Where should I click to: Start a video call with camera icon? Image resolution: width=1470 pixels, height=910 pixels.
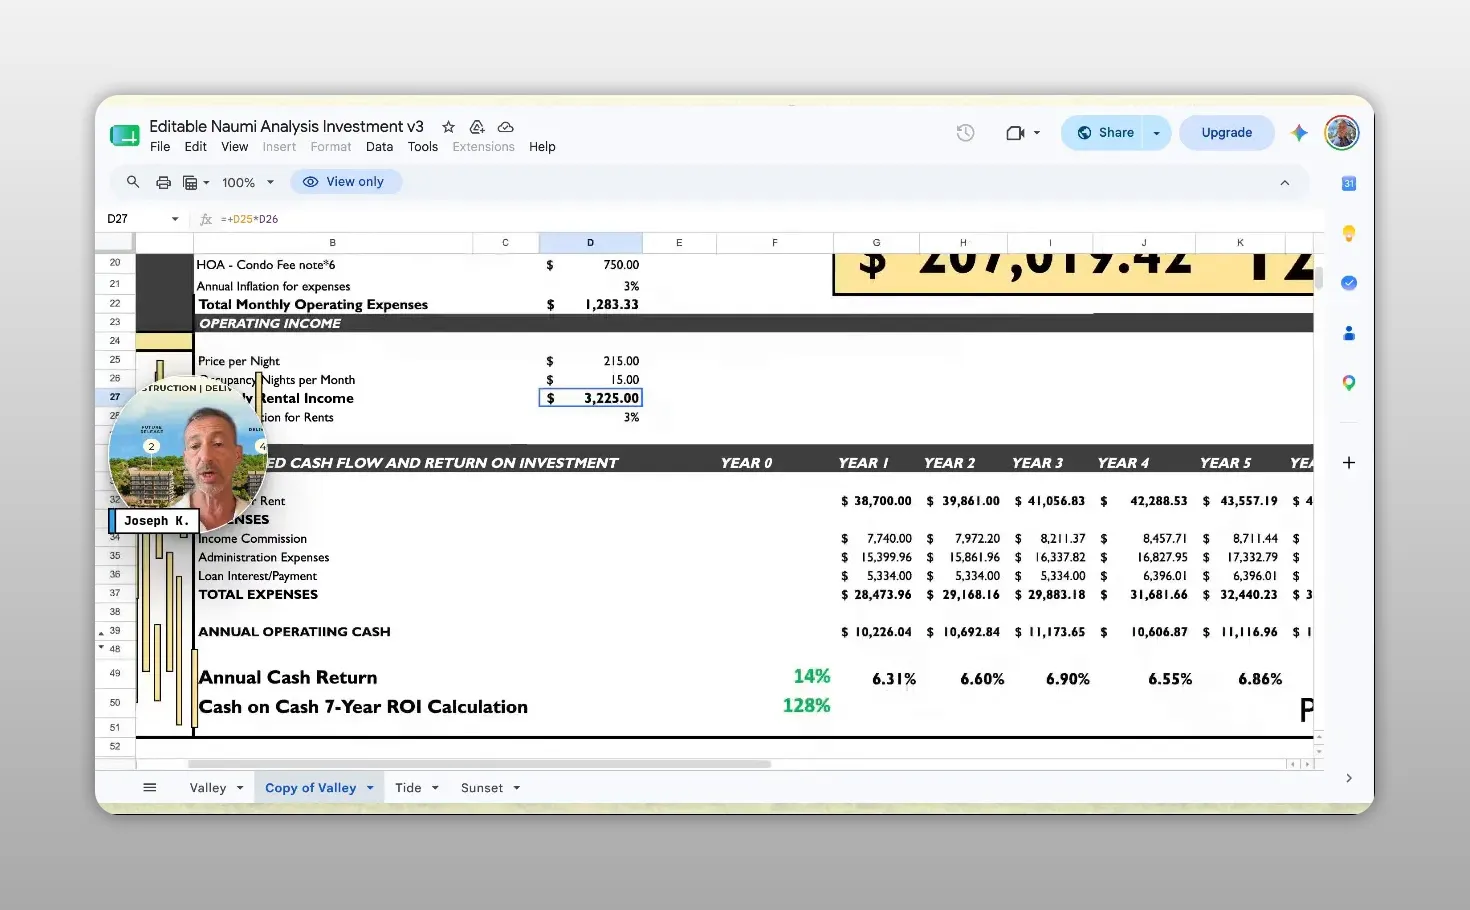coord(1015,133)
